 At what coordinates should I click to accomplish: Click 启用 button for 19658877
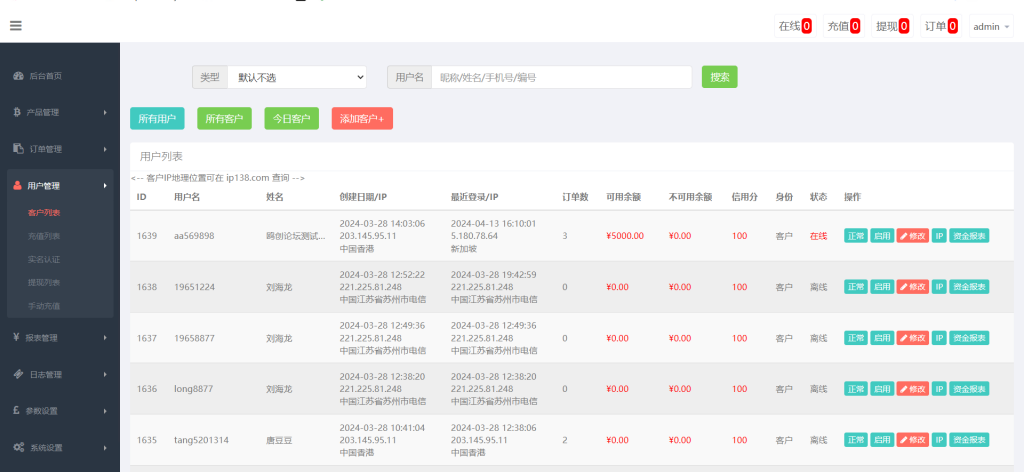pos(882,338)
